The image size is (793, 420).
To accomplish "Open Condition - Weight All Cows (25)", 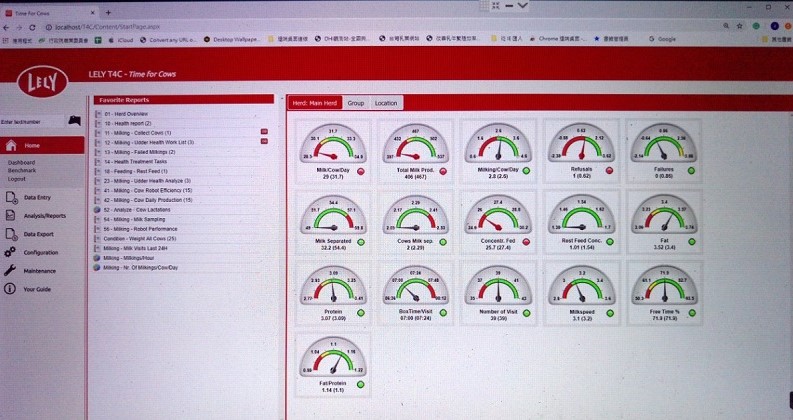I will [140, 238].
